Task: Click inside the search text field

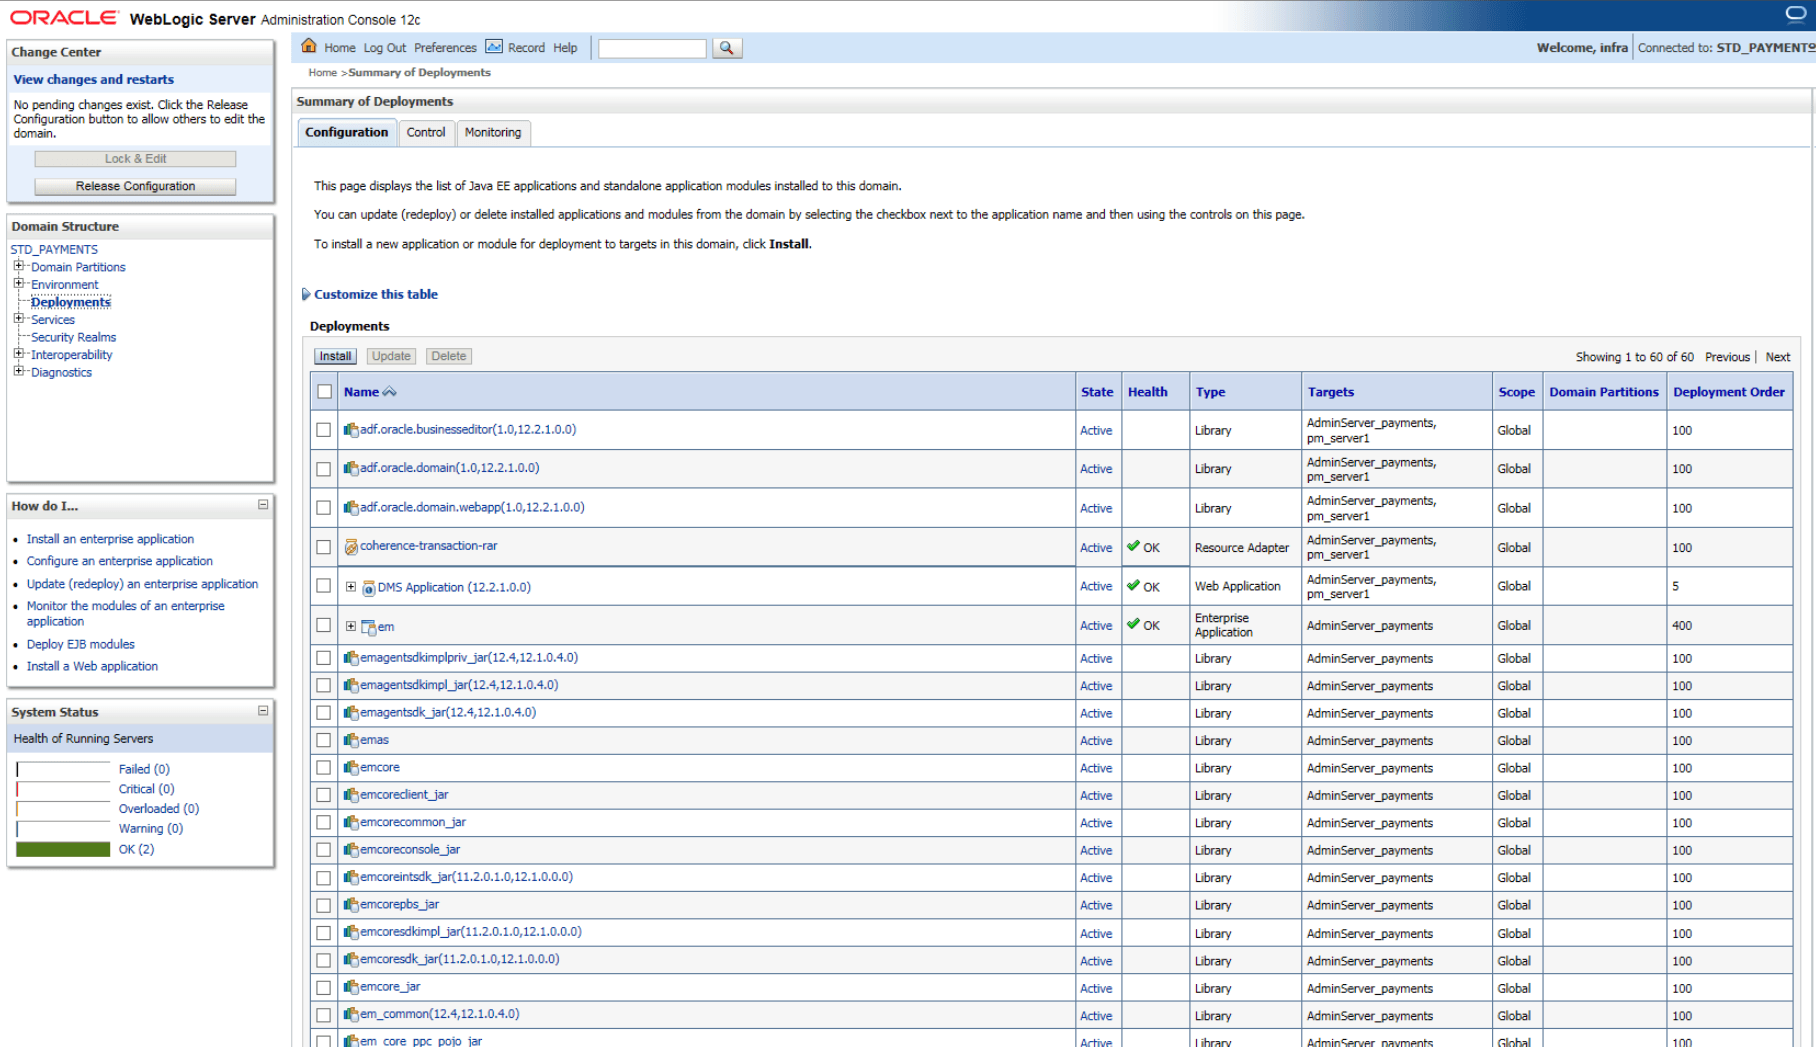Action: (651, 47)
